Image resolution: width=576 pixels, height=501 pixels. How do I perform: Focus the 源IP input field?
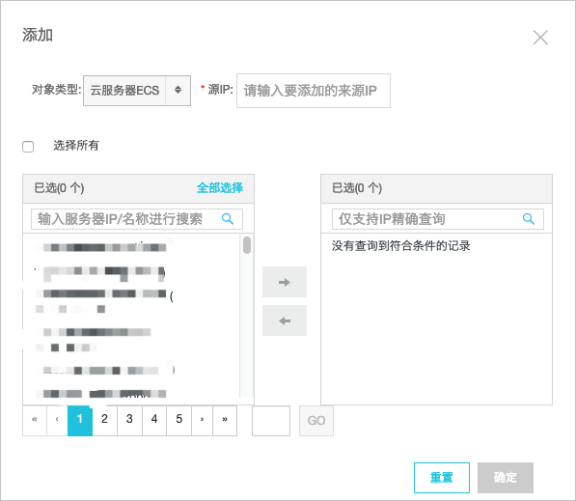click(313, 90)
